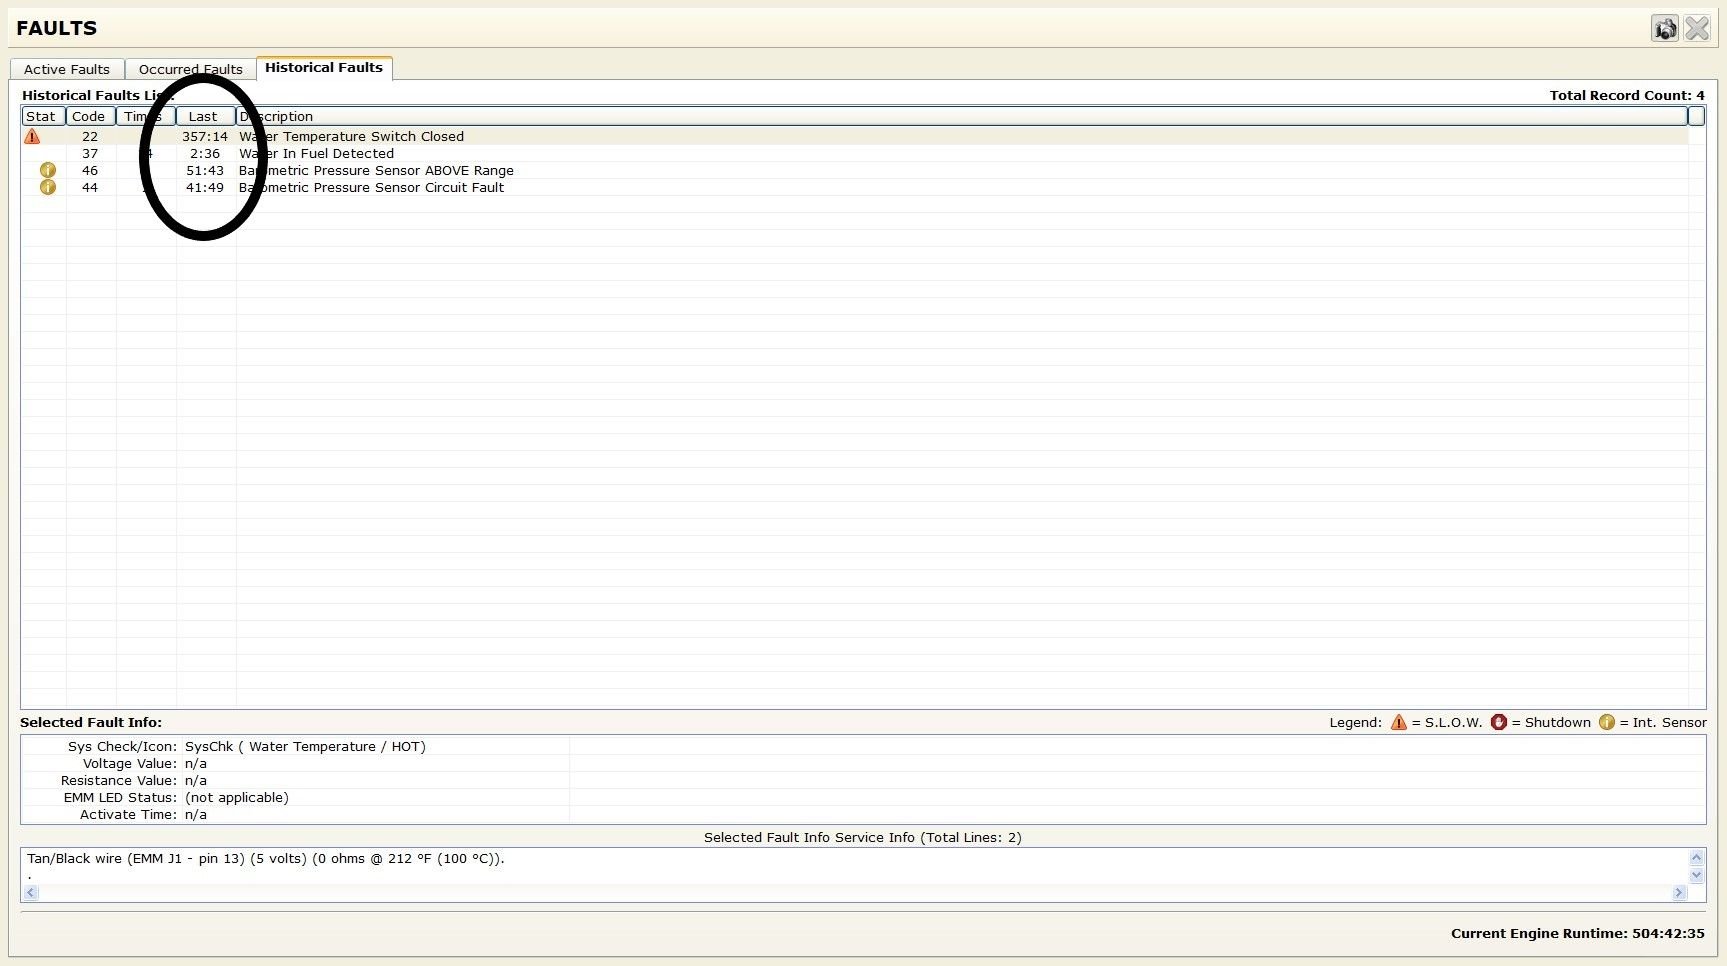Click the 41:49 last-time value

pos(205,187)
